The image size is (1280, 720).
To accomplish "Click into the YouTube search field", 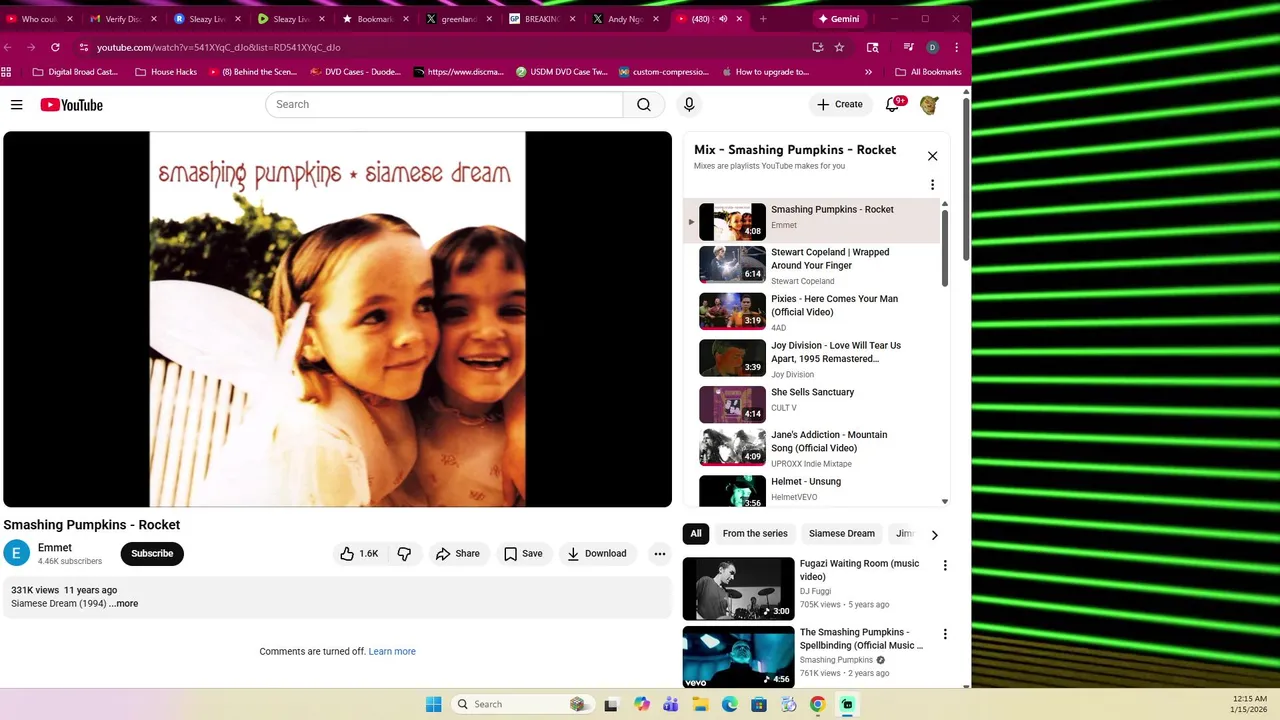I will point(444,104).
